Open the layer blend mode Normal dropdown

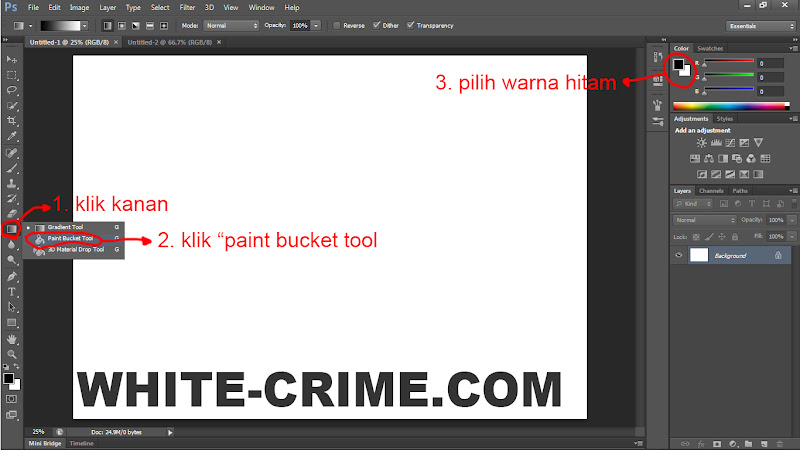coord(705,220)
